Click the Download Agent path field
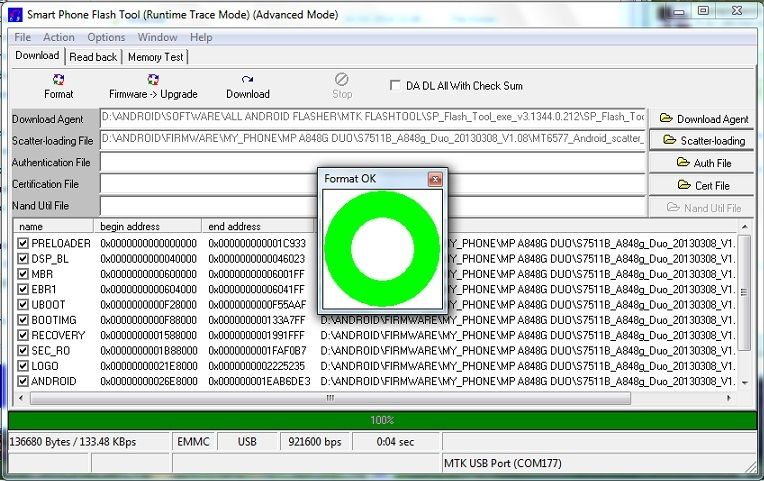 (373, 117)
